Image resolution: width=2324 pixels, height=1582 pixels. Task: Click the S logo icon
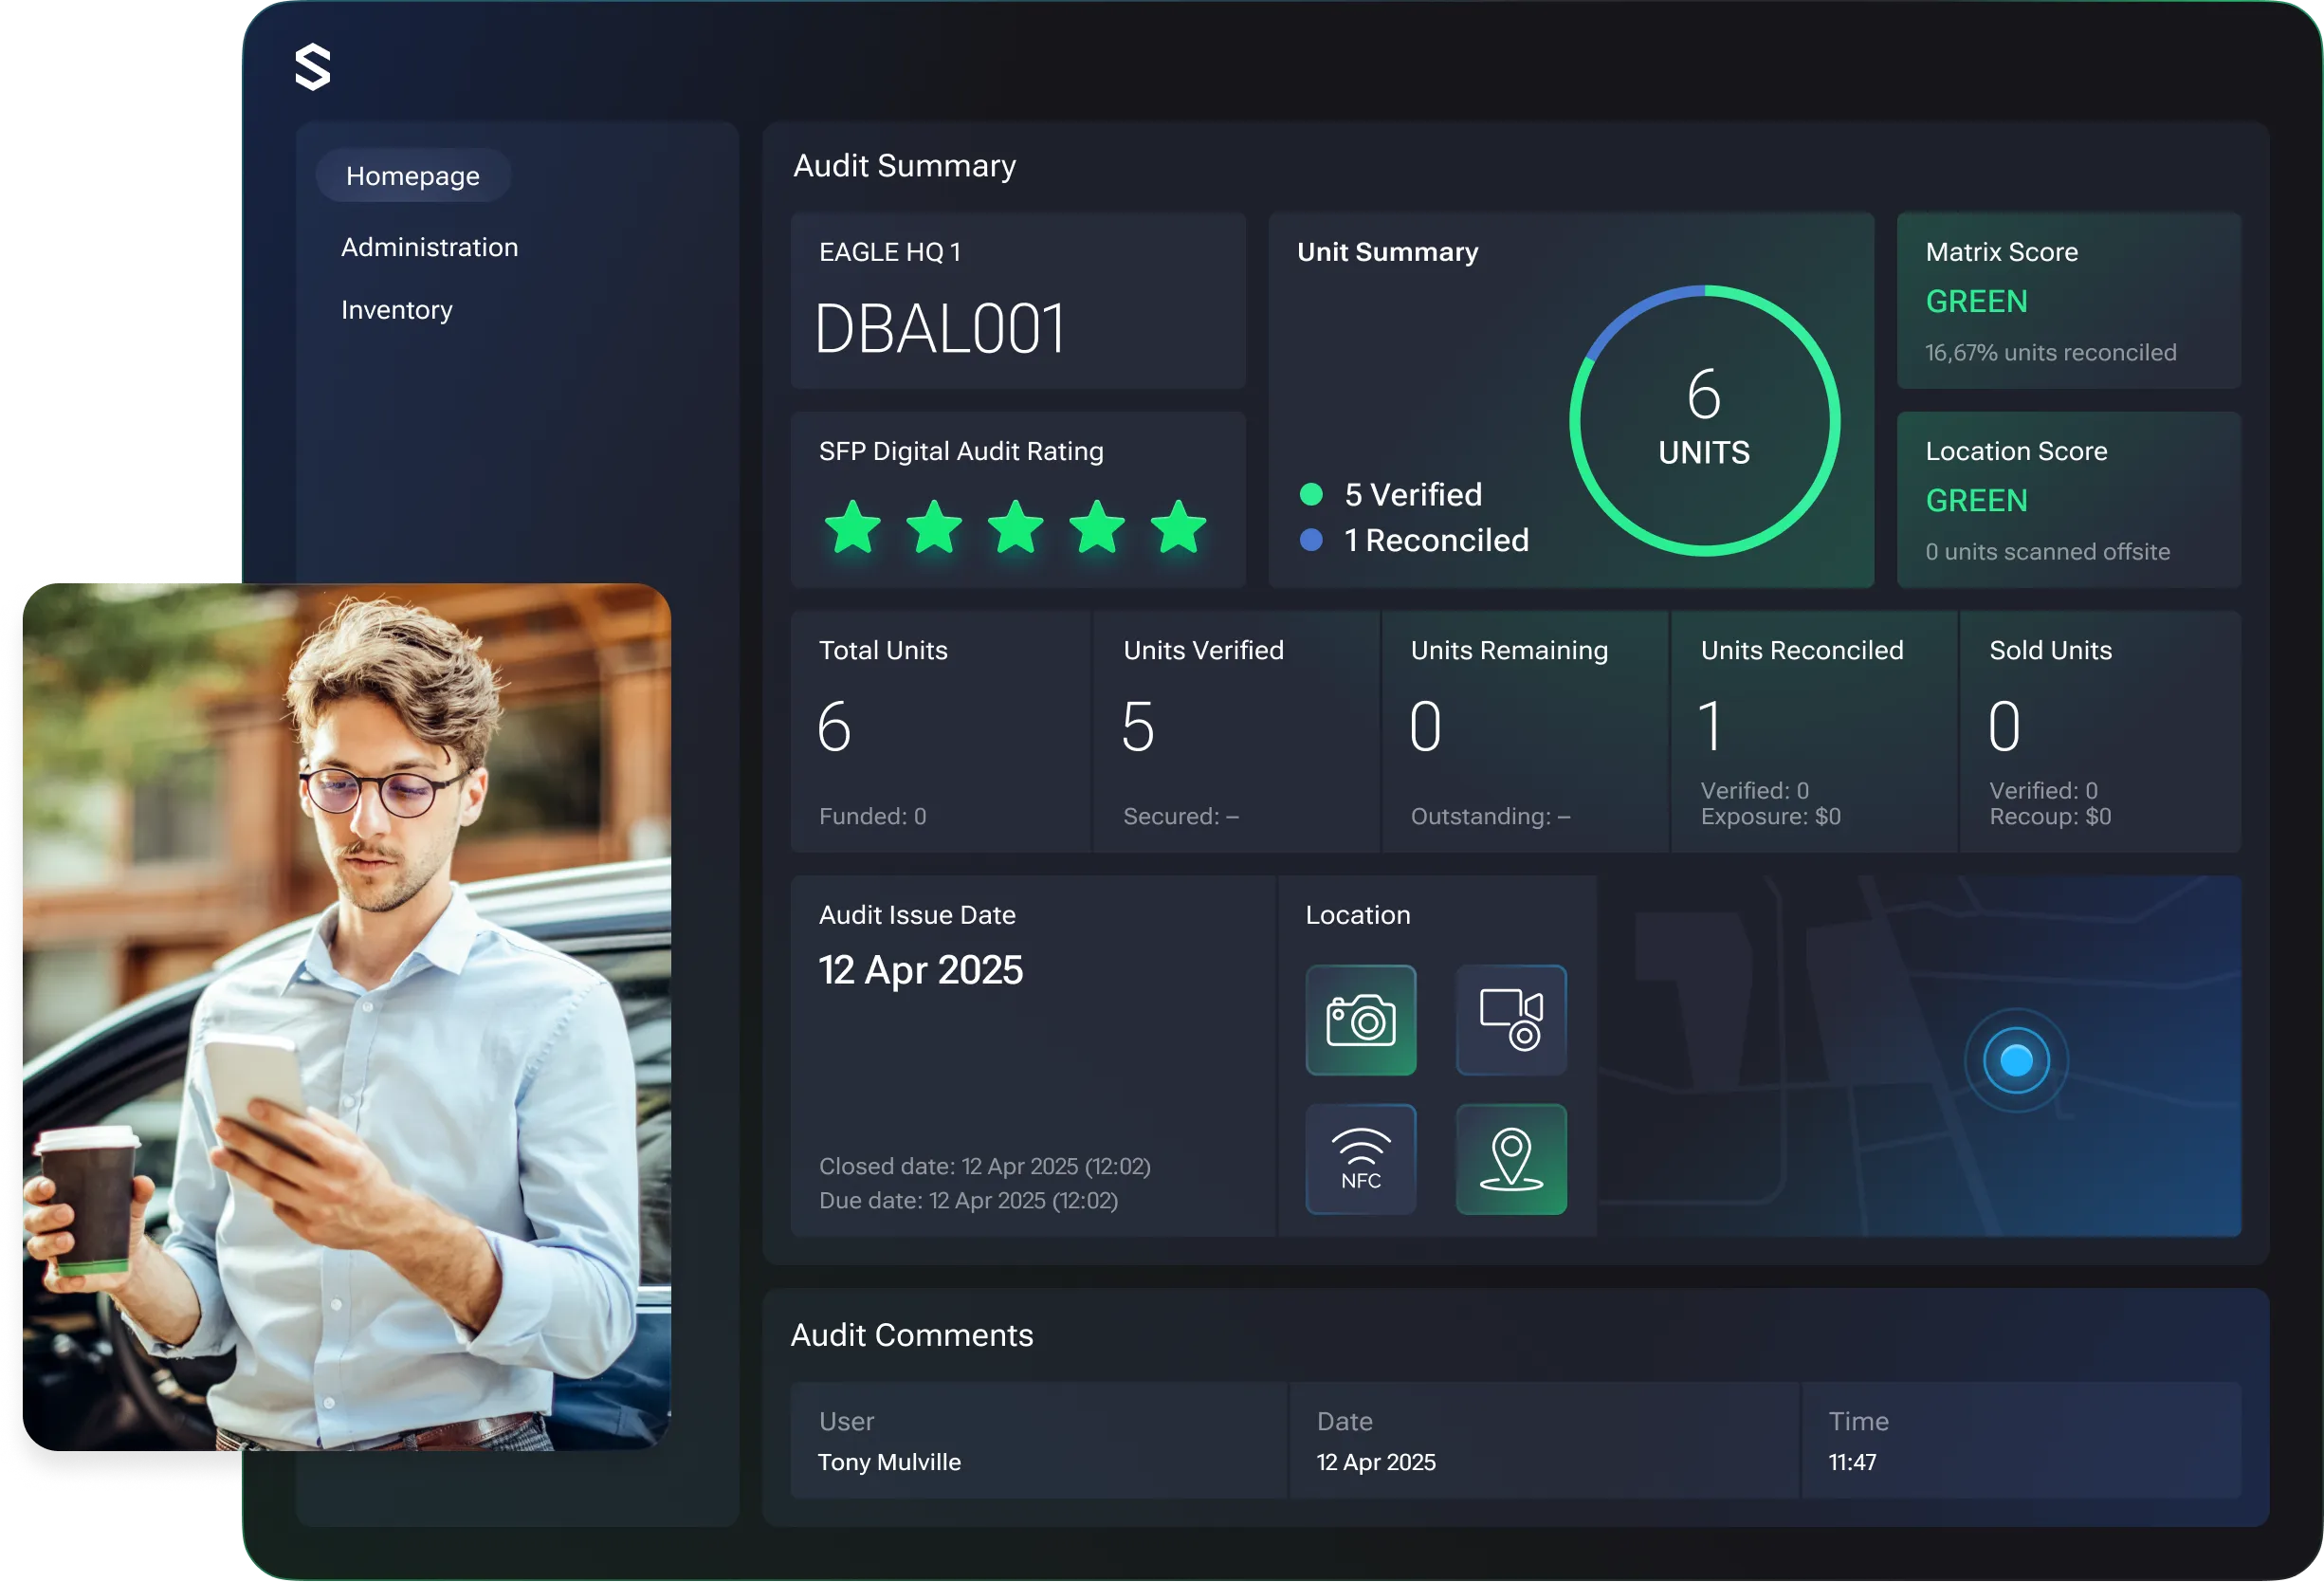[312, 68]
